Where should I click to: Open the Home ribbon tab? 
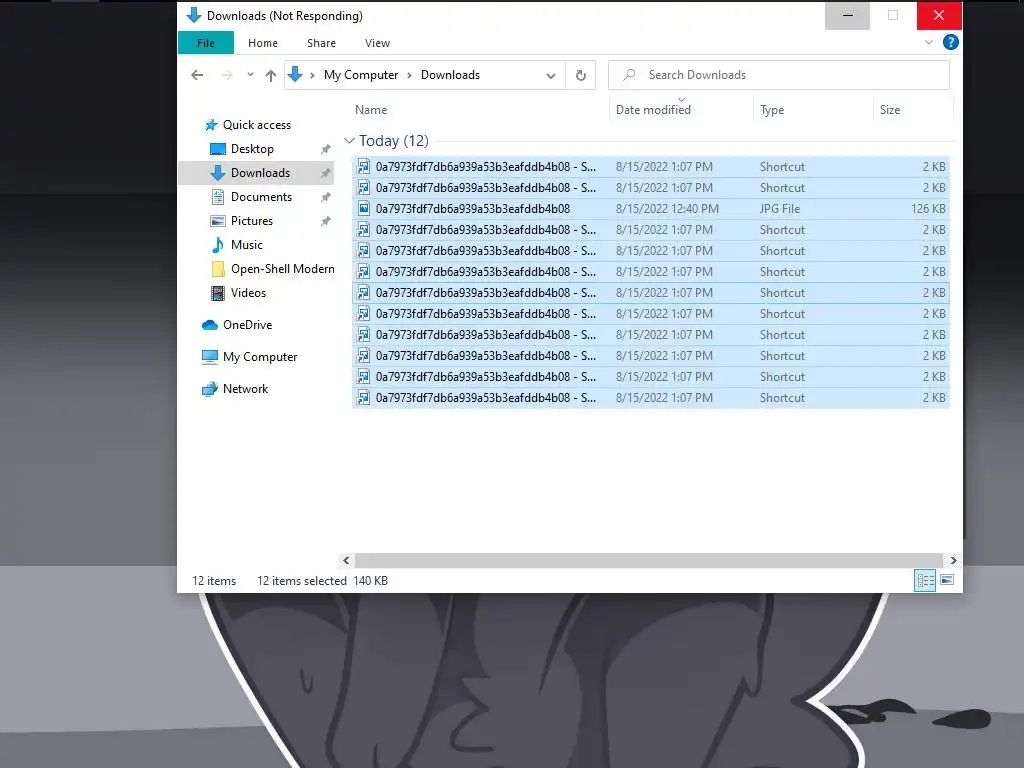tap(263, 43)
